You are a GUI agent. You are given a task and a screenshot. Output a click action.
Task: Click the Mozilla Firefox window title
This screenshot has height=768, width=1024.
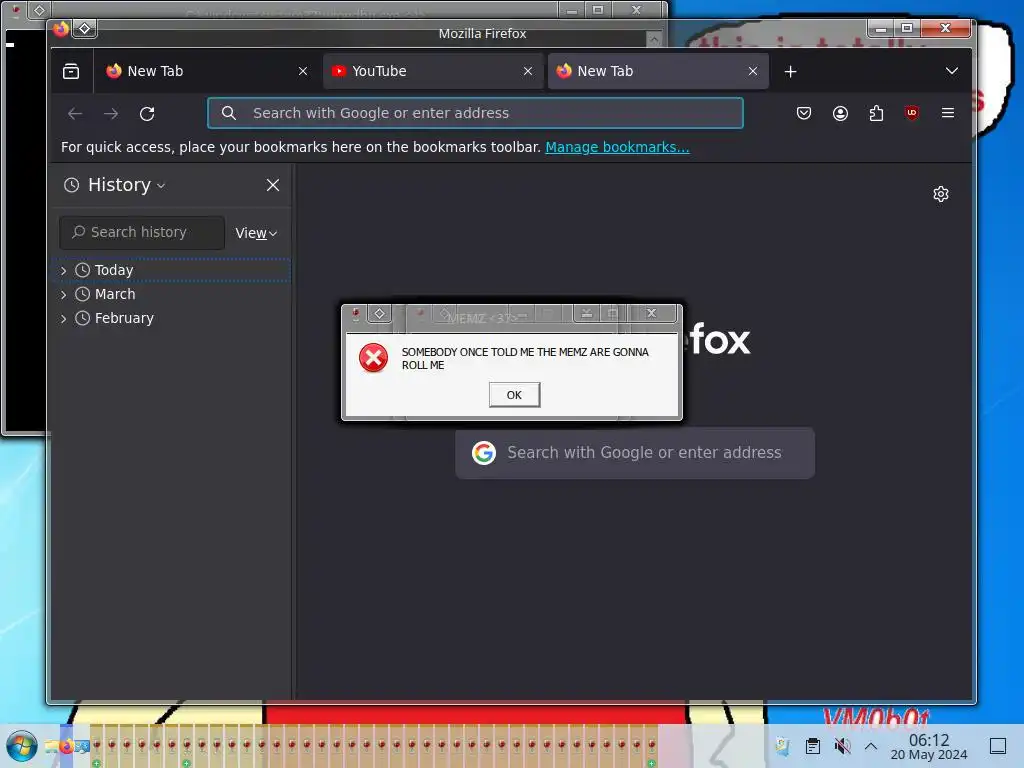coord(482,33)
